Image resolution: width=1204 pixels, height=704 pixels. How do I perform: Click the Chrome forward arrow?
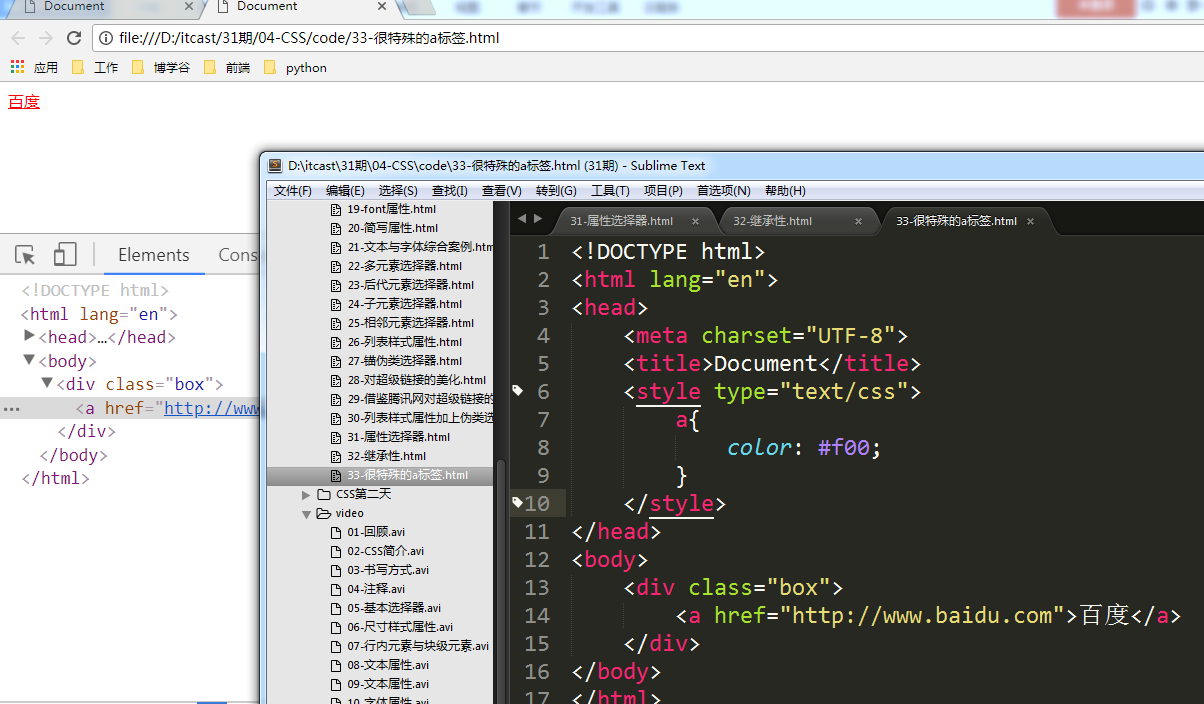[x=46, y=38]
